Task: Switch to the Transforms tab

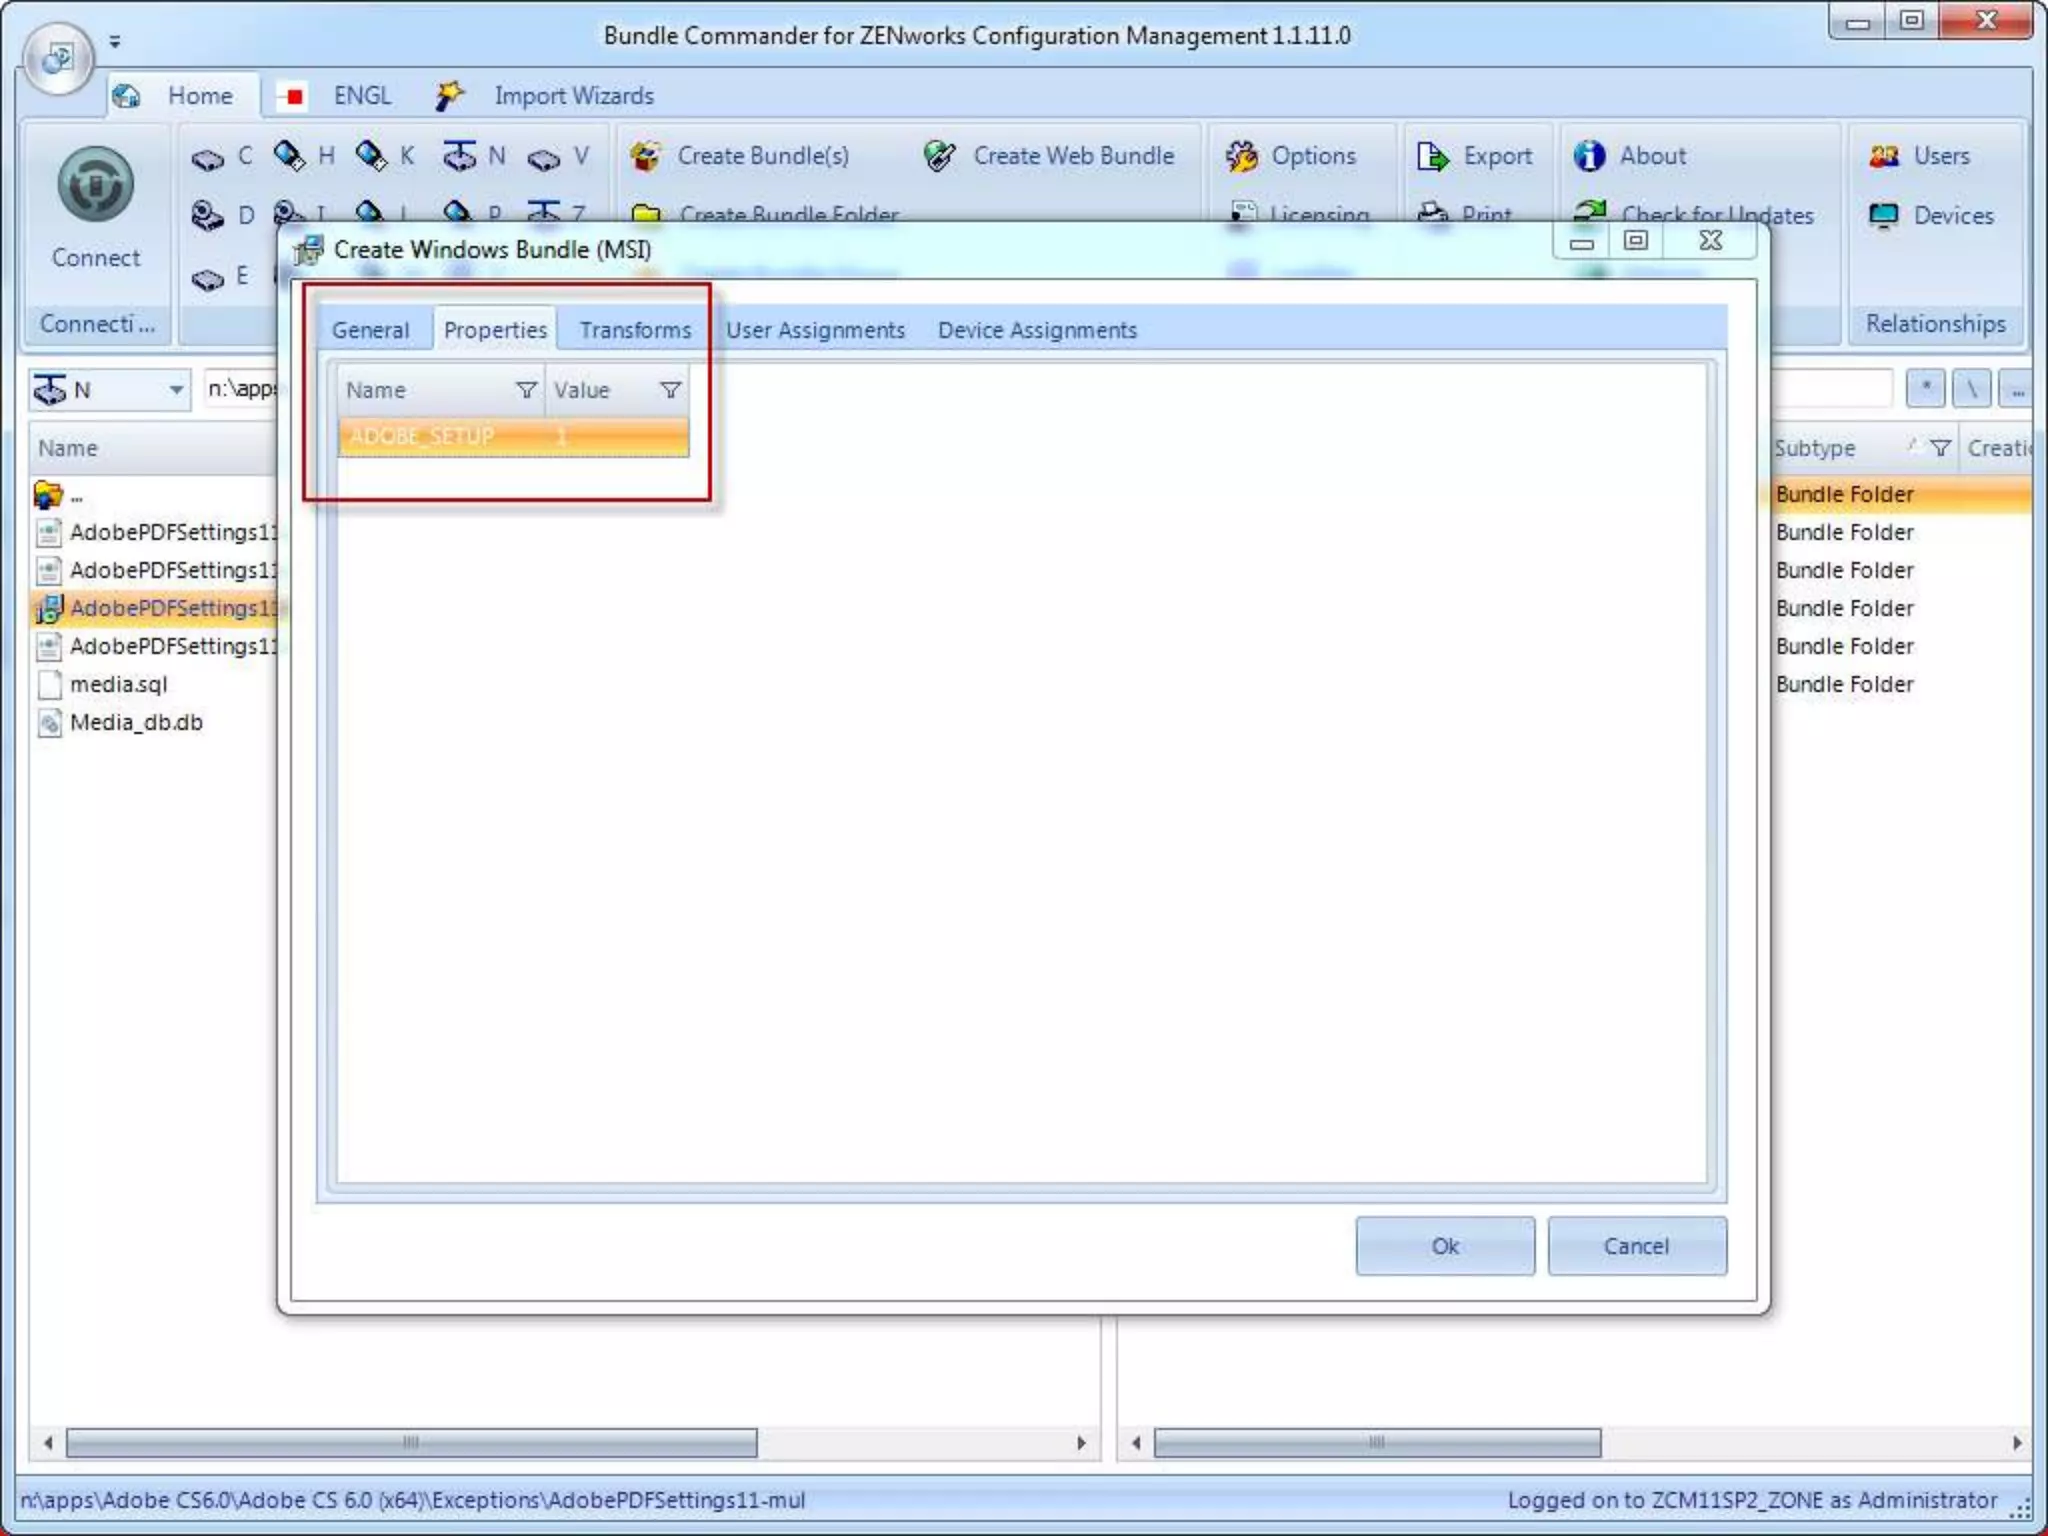Action: click(x=635, y=330)
